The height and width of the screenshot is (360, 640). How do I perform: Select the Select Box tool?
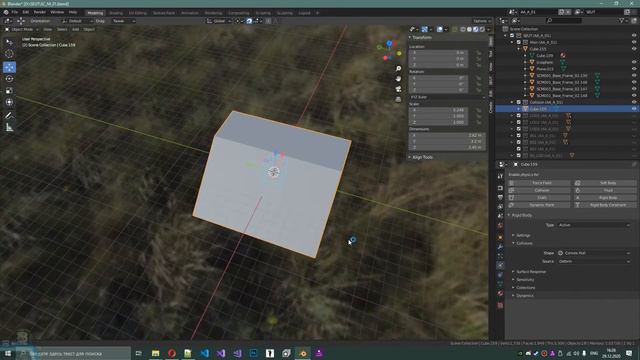pos(9,42)
